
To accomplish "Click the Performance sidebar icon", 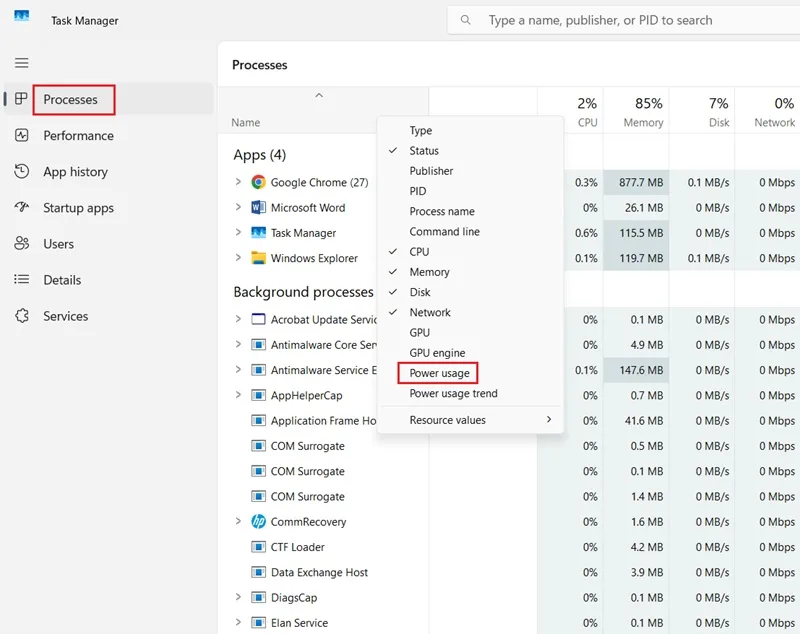I will point(21,135).
